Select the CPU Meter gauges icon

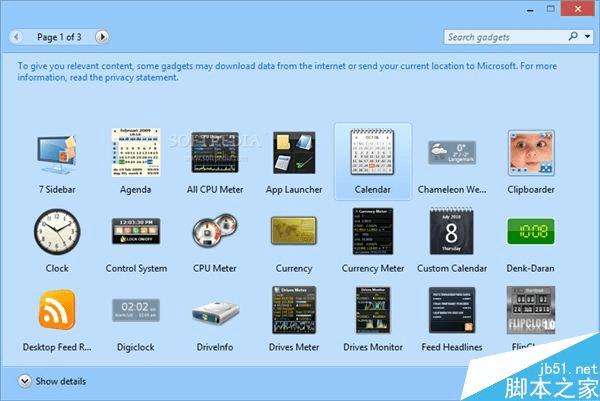point(215,231)
